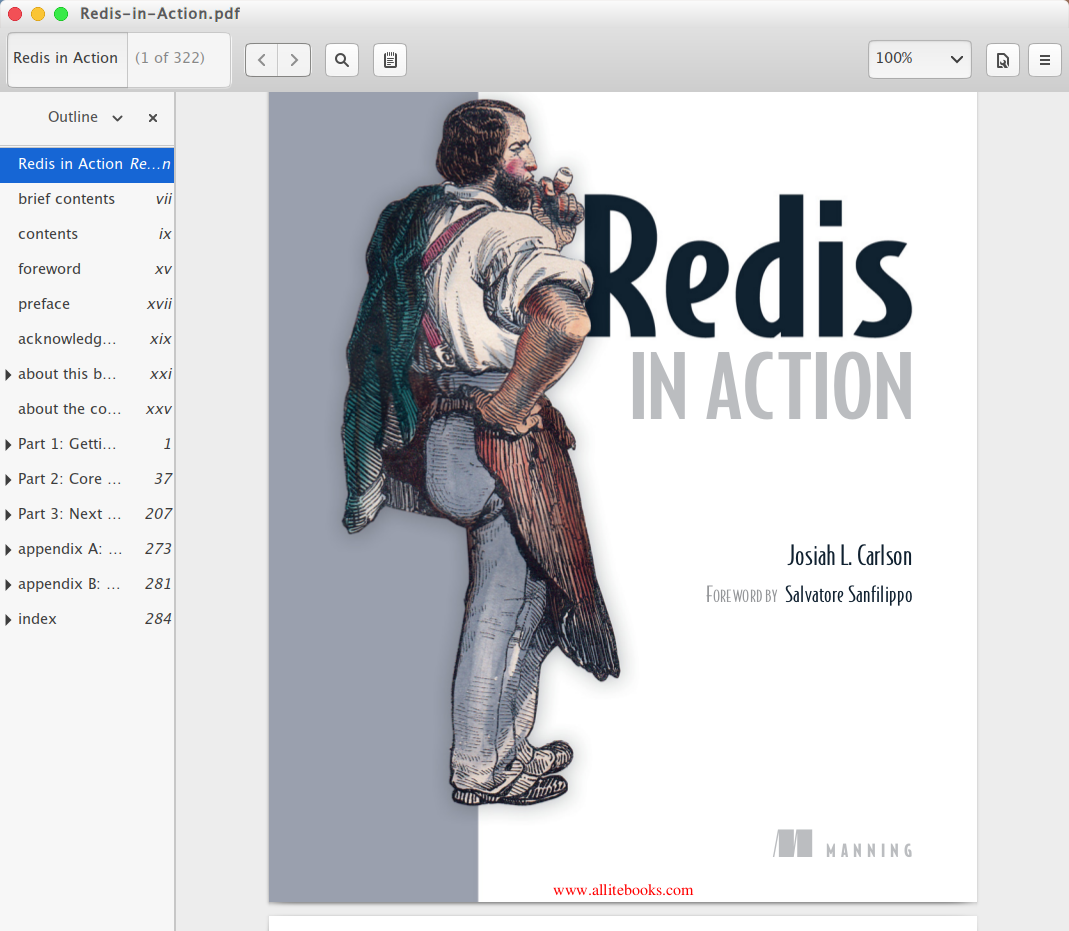Expand Part 3: Next outline entry

[x=8, y=515]
